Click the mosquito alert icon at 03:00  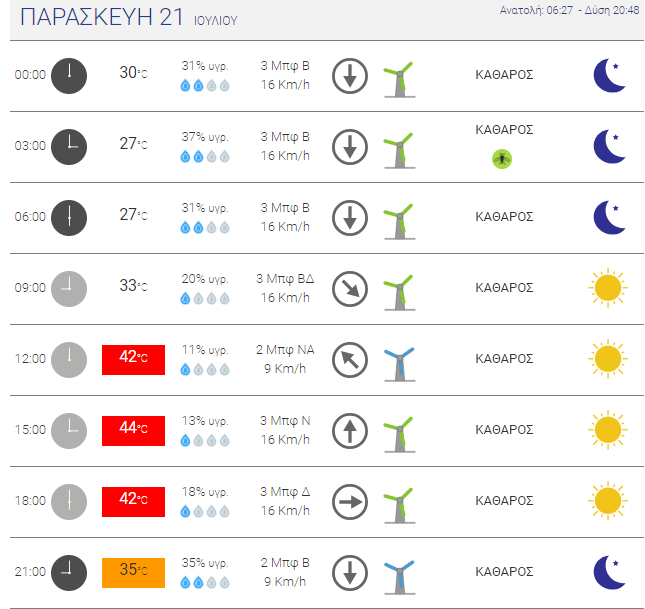pos(502,159)
